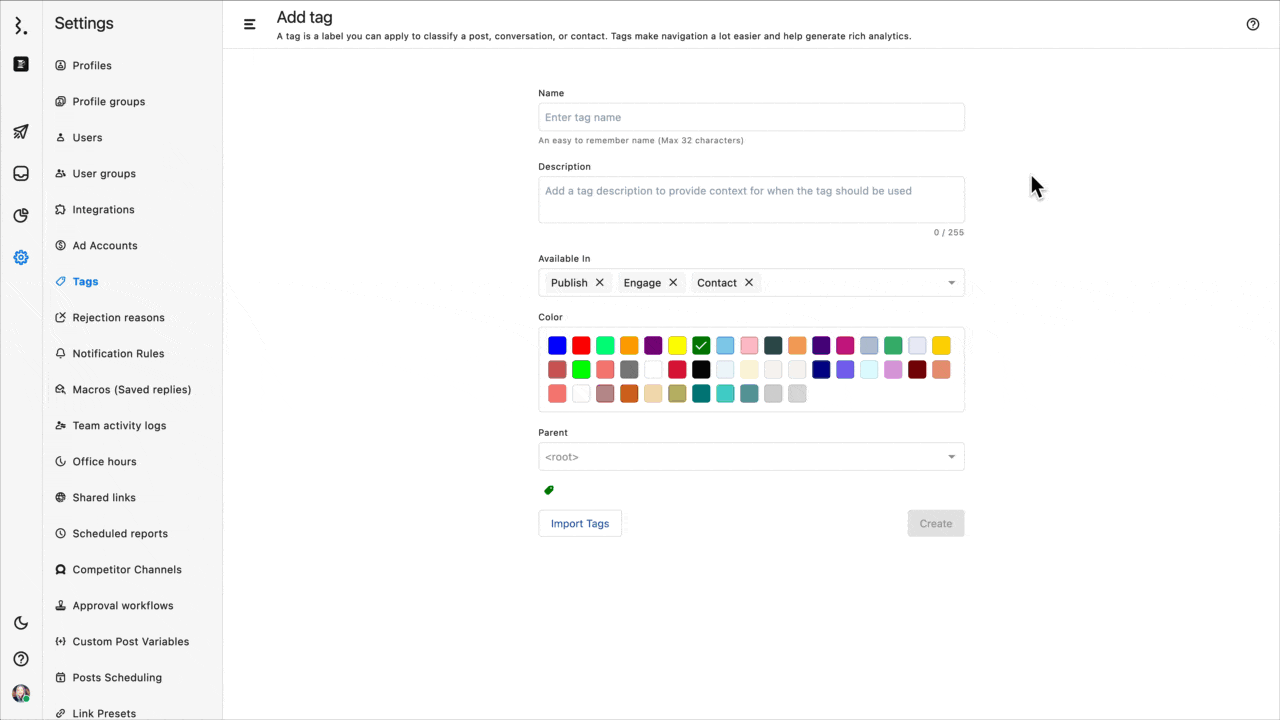Enable dark mode with the moon icon
The width and height of the screenshot is (1280, 720).
(x=20, y=622)
